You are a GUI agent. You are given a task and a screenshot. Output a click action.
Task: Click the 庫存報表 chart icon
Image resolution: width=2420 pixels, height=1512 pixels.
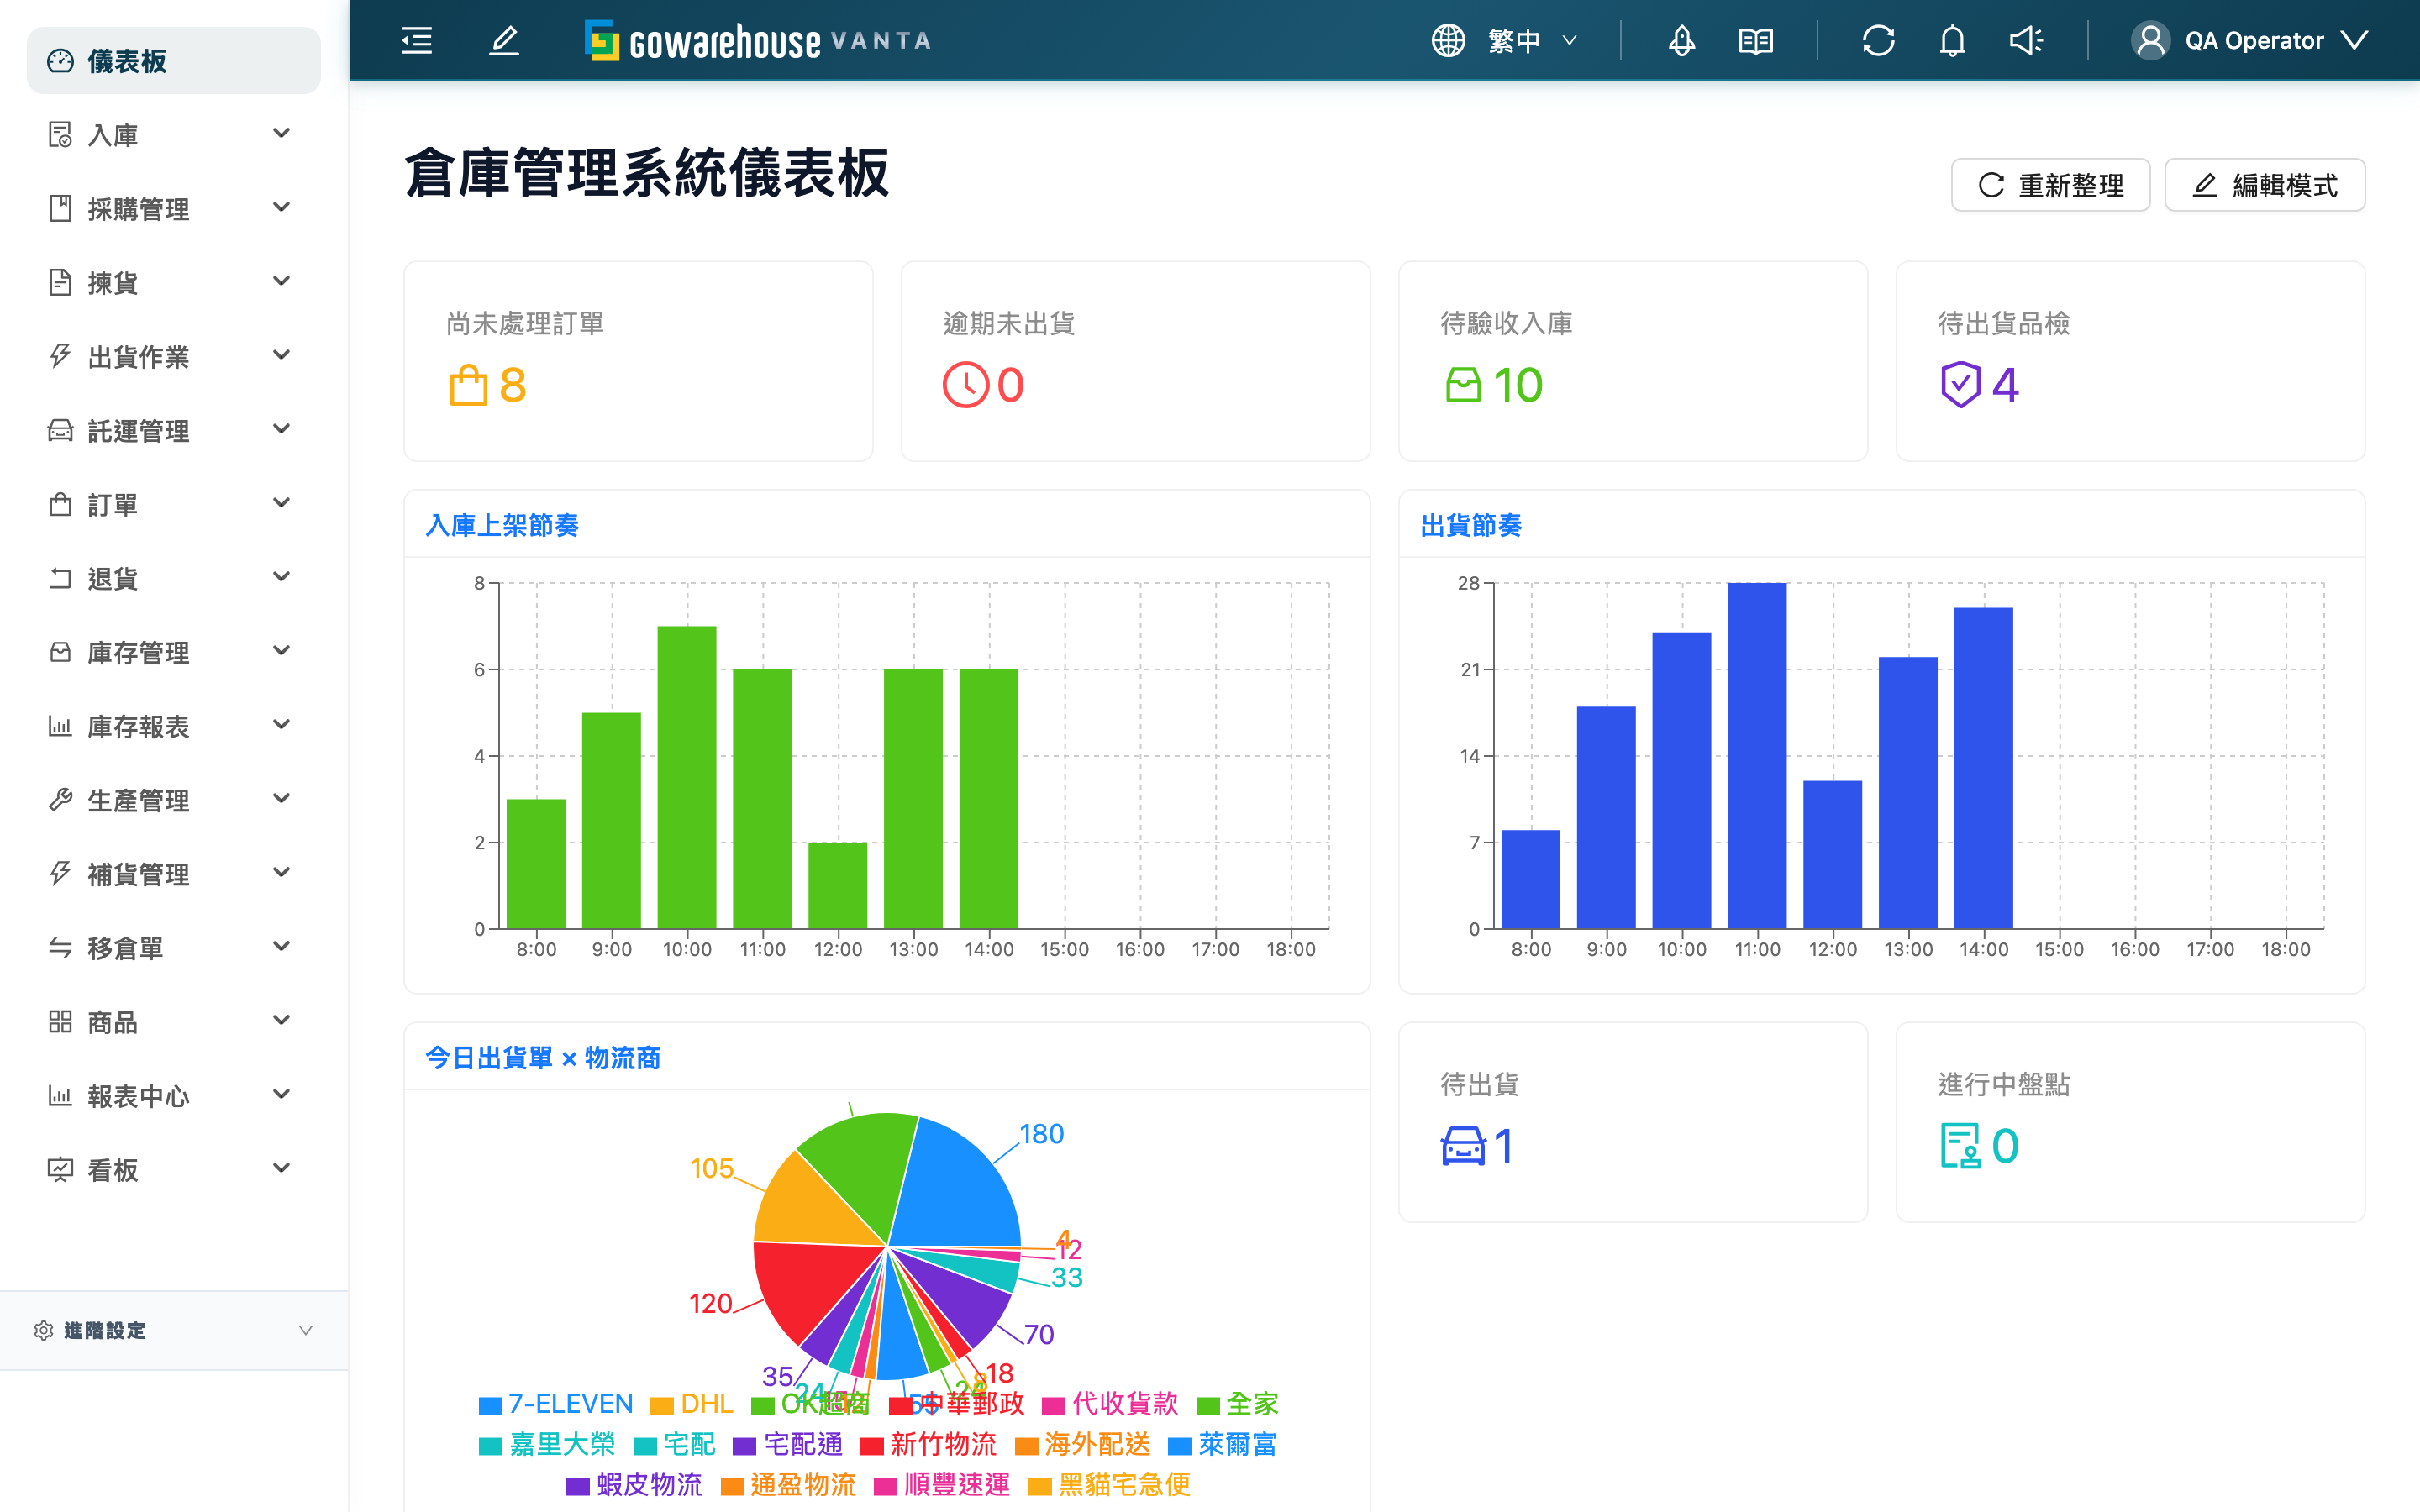60,726
